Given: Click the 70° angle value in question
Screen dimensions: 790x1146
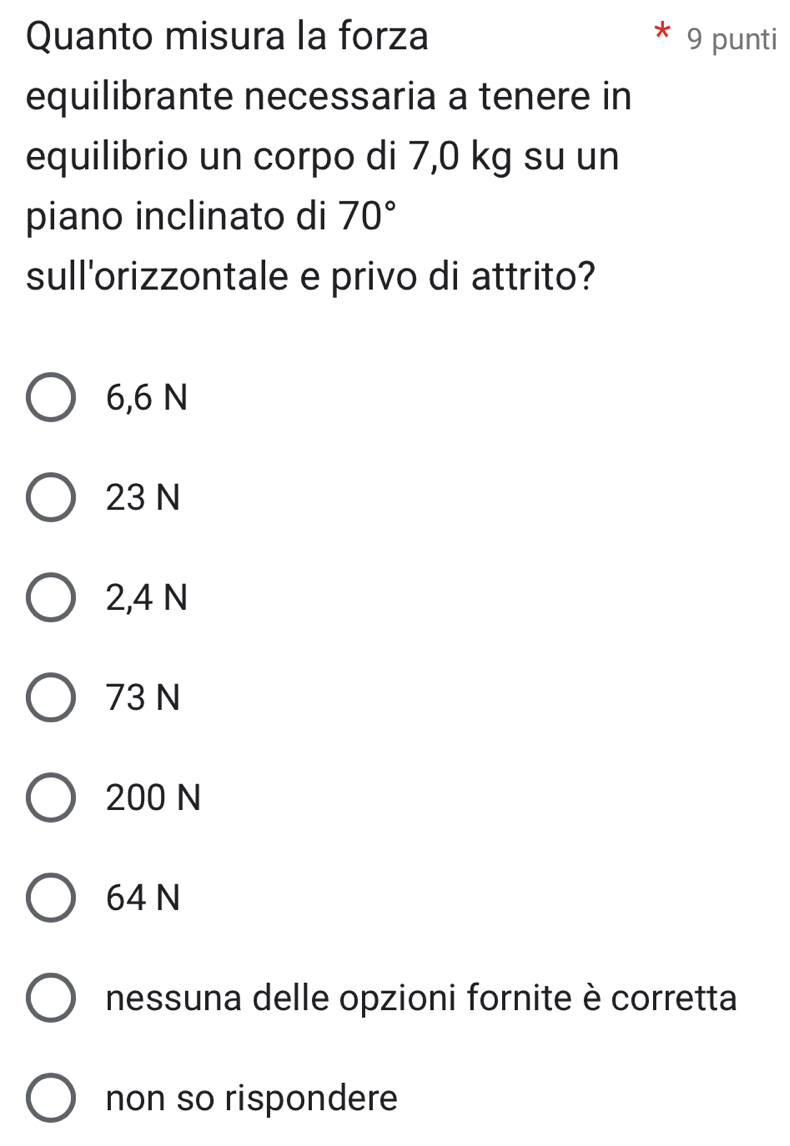Looking at the screenshot, I should (370, 216).
